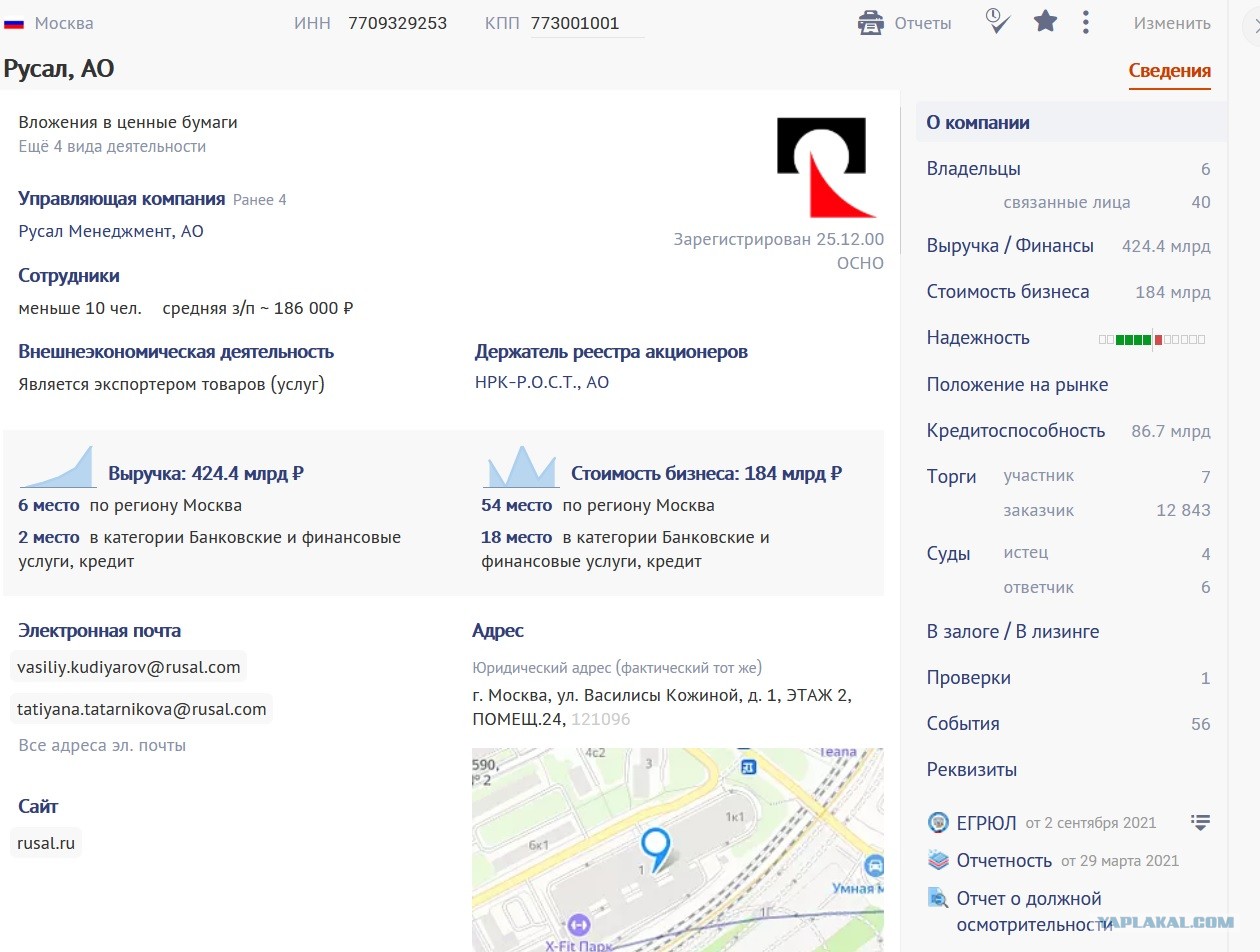Click the map location pin marker

pos(655,848)
